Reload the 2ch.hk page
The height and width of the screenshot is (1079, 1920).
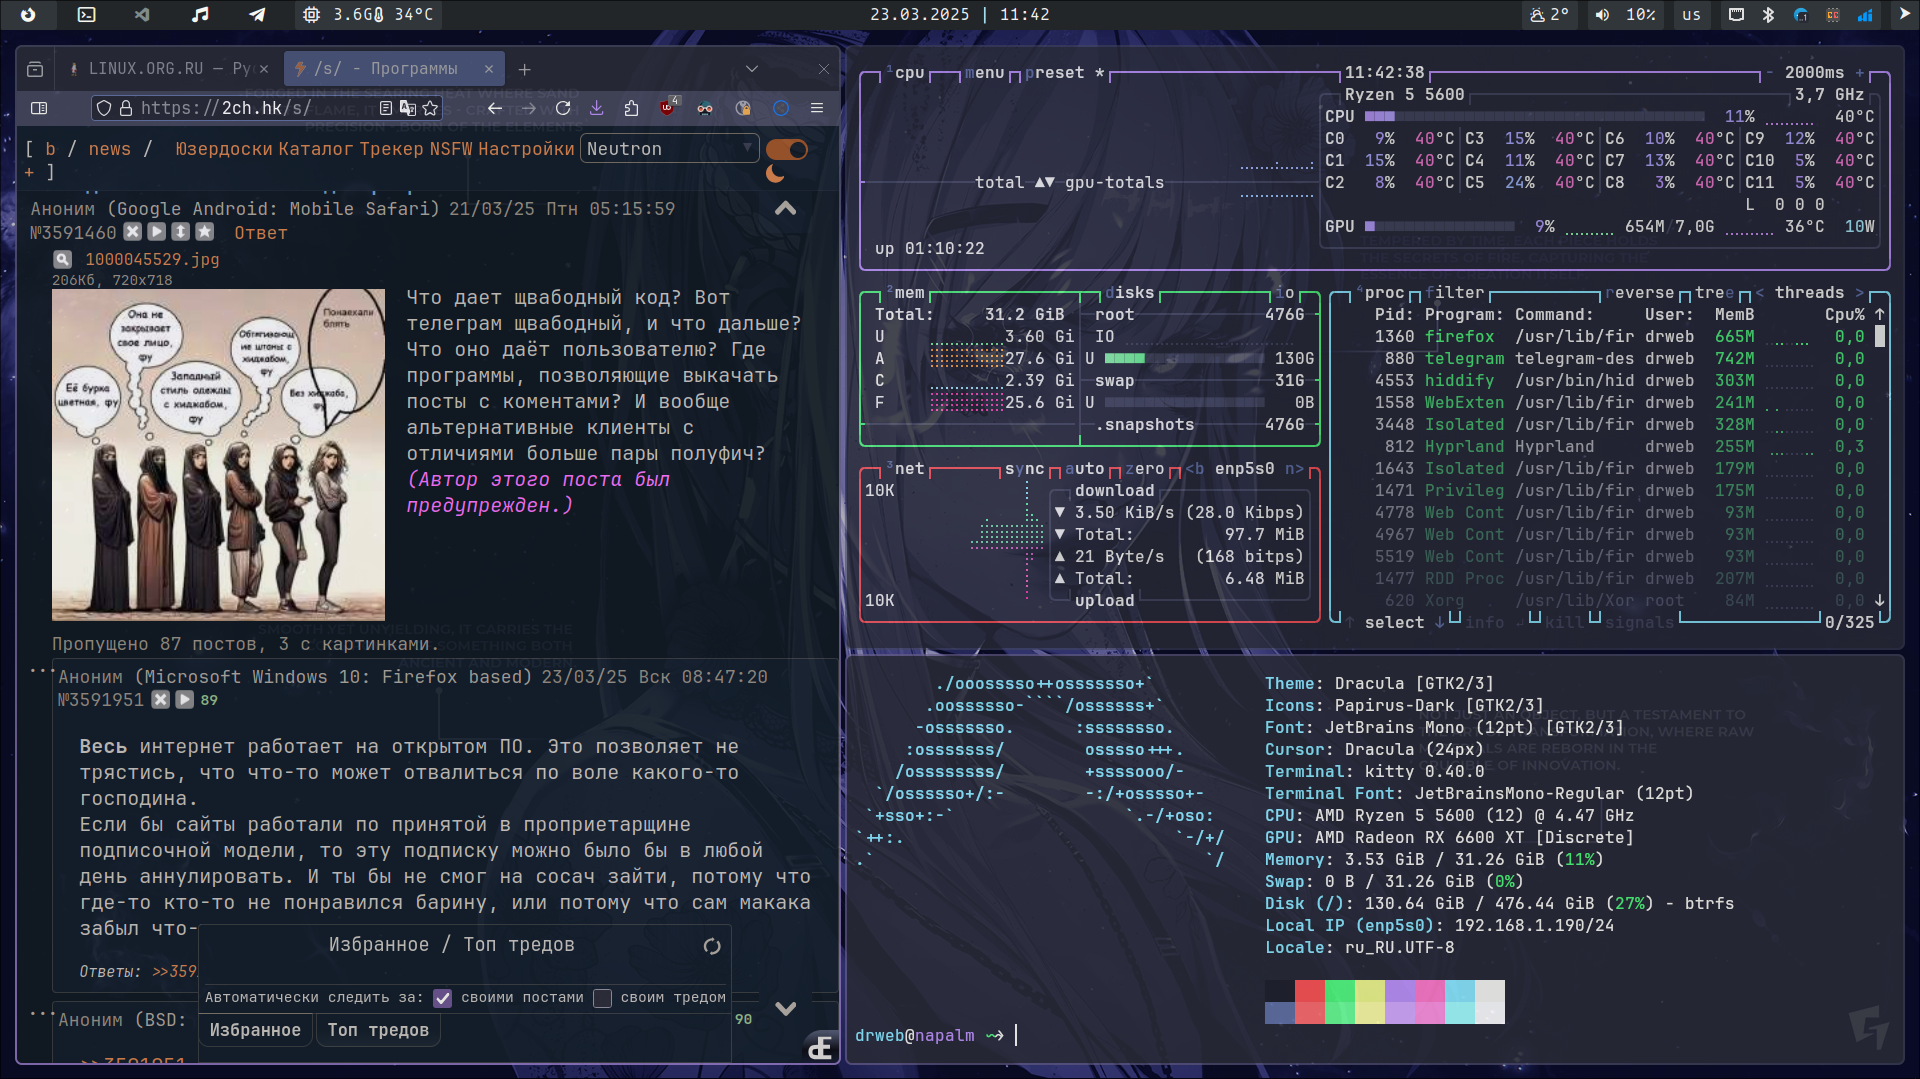click(563, 108)
